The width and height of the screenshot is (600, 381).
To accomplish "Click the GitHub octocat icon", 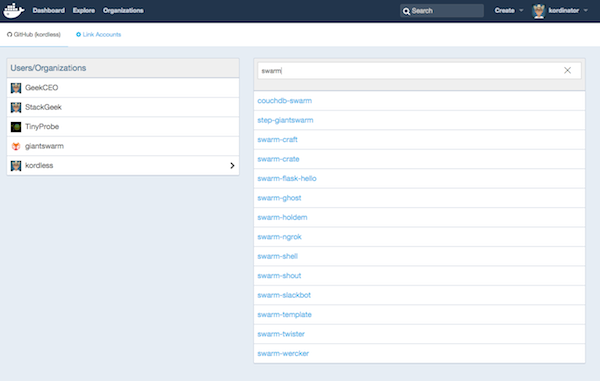I will [10, 34].
